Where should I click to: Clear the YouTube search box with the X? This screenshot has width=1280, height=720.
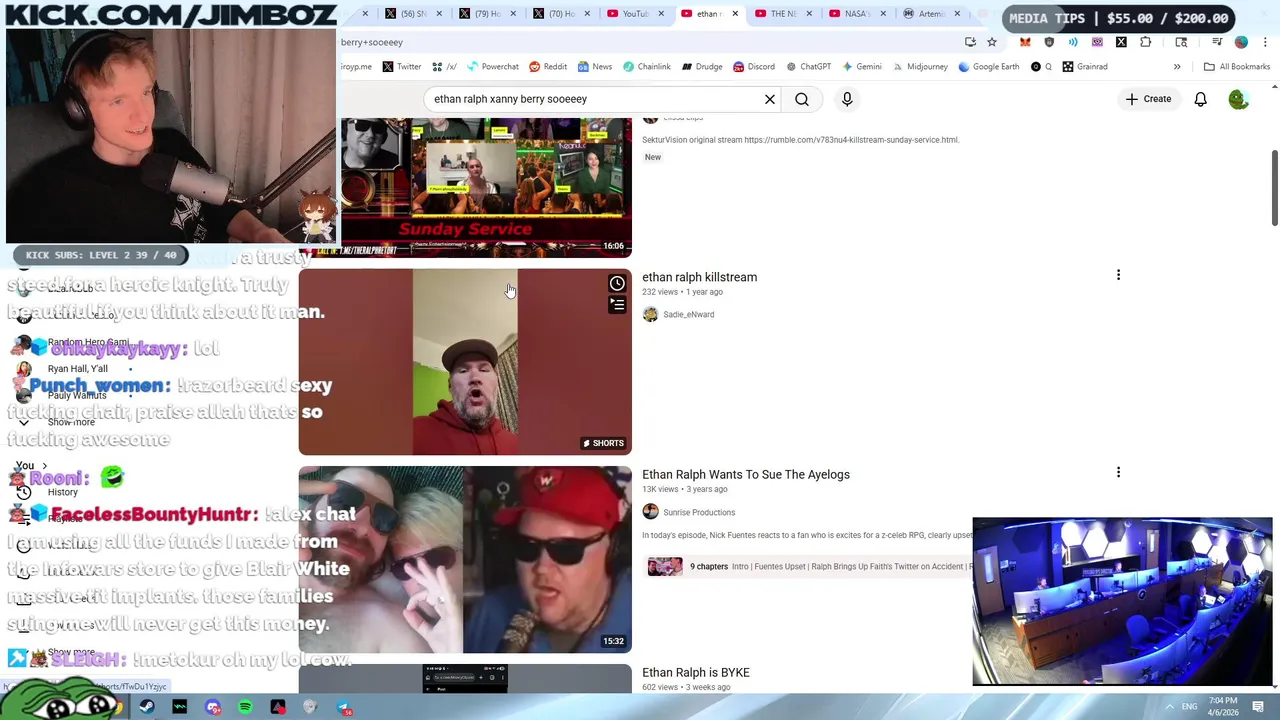pos(770,99)
